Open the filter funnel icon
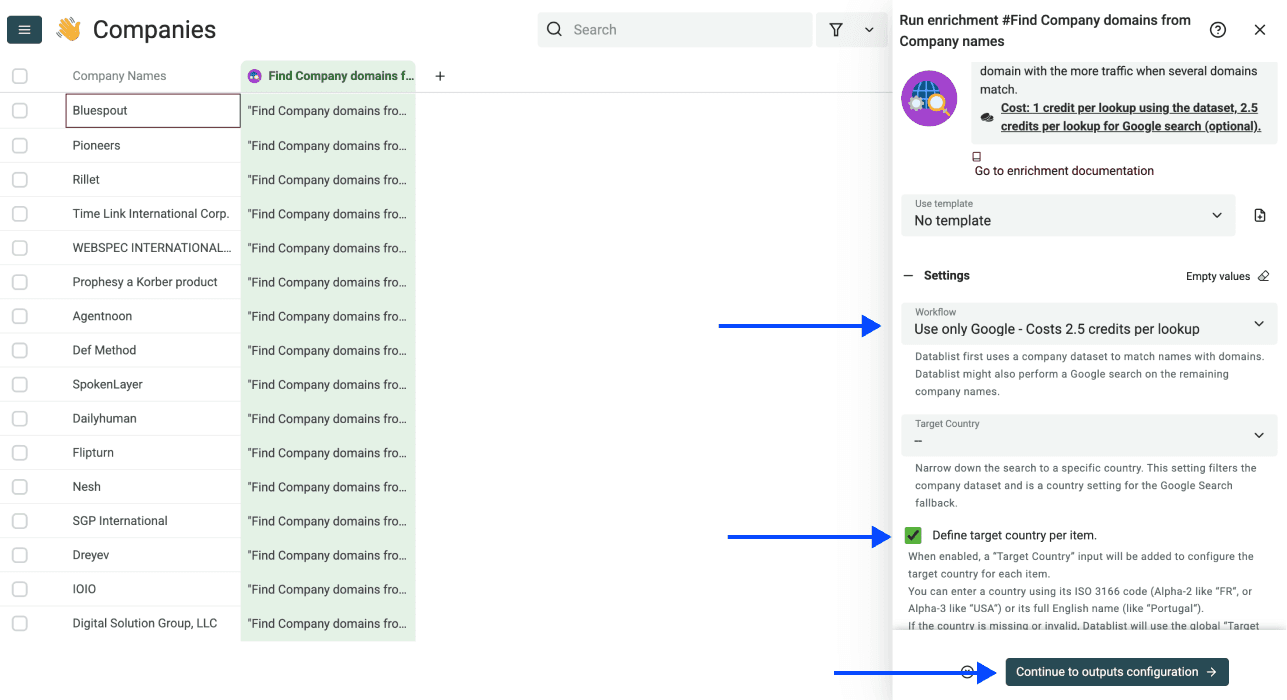The image size is (1287, 700). (x=836, y=29)
